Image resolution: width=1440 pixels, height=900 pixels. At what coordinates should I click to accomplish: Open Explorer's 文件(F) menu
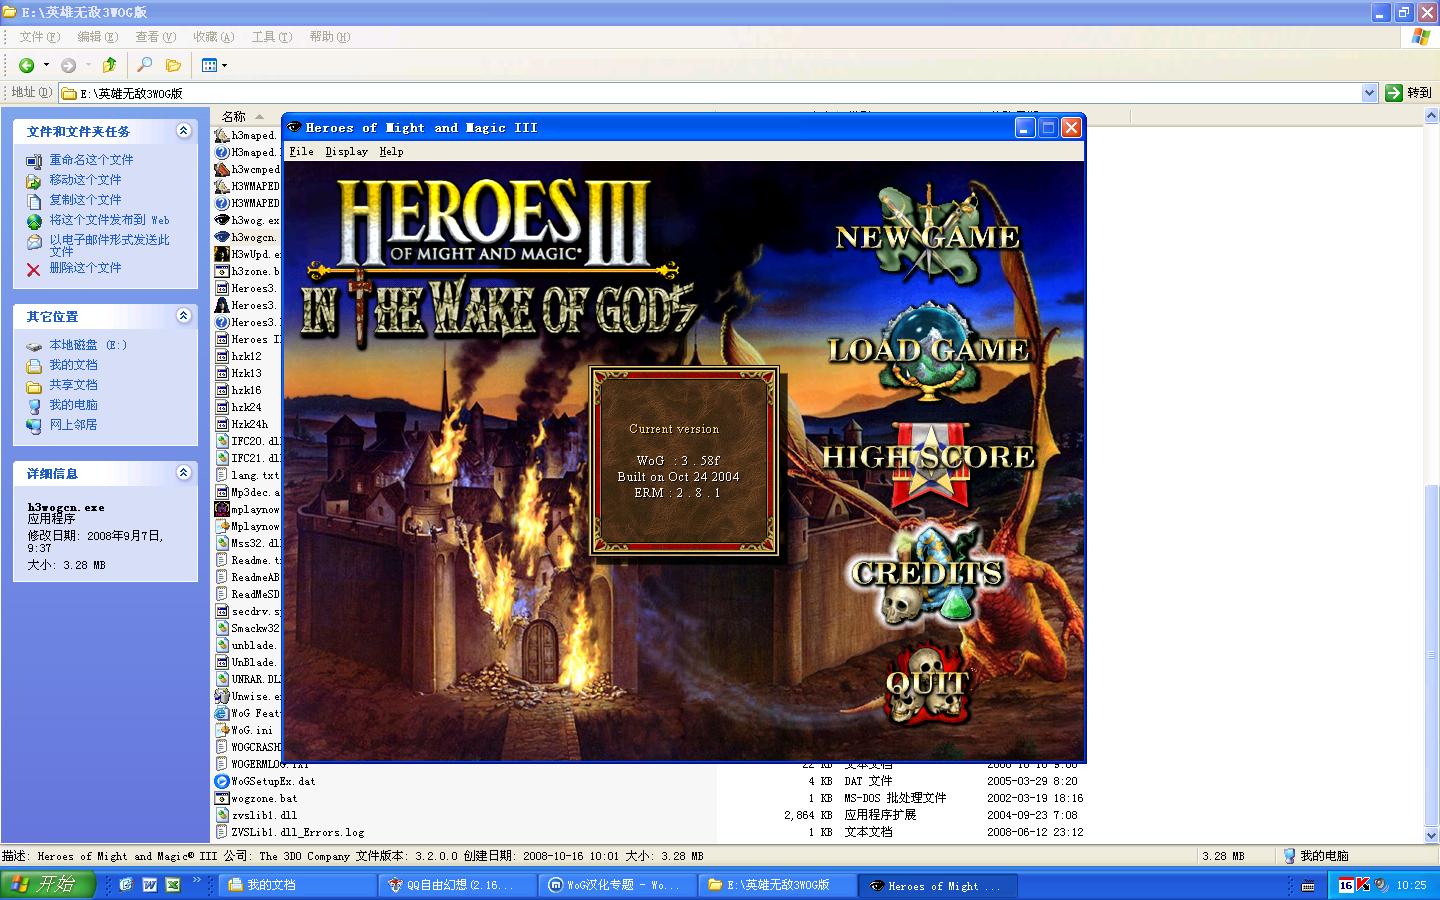[x=40, y=37]
